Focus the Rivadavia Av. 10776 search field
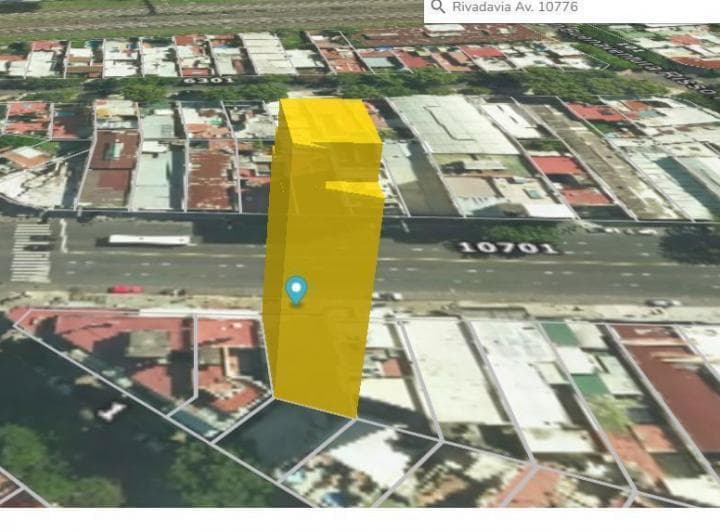 572,10
